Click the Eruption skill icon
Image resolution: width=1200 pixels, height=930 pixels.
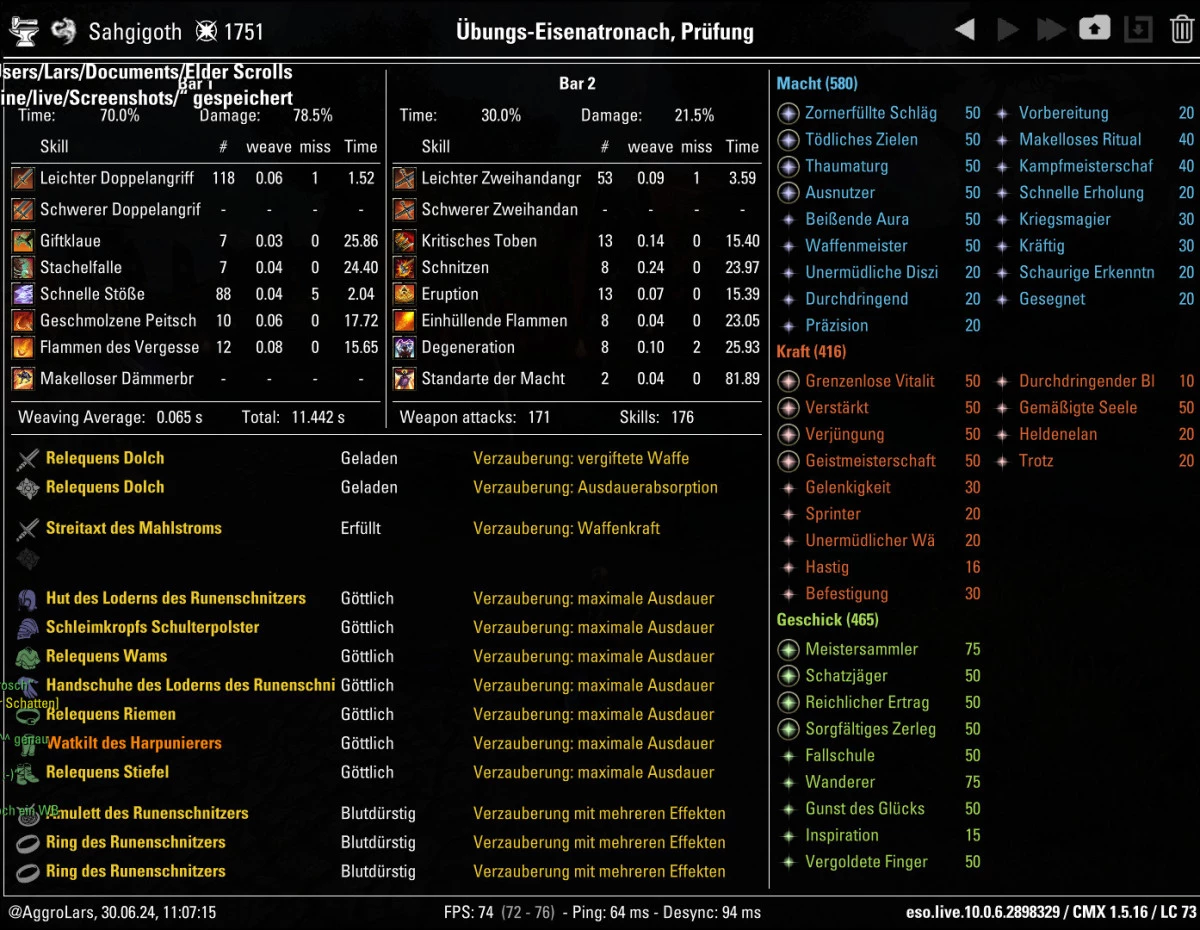(x=404, y=294)
